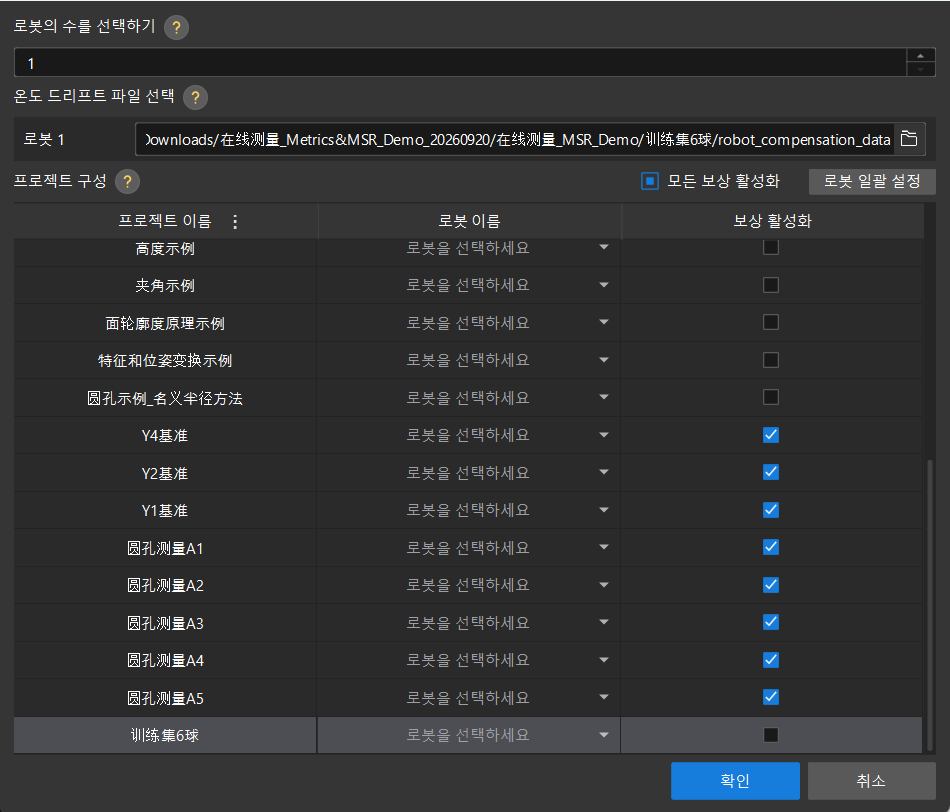Open robot dropdown for 圆孔测量A2

468,585
